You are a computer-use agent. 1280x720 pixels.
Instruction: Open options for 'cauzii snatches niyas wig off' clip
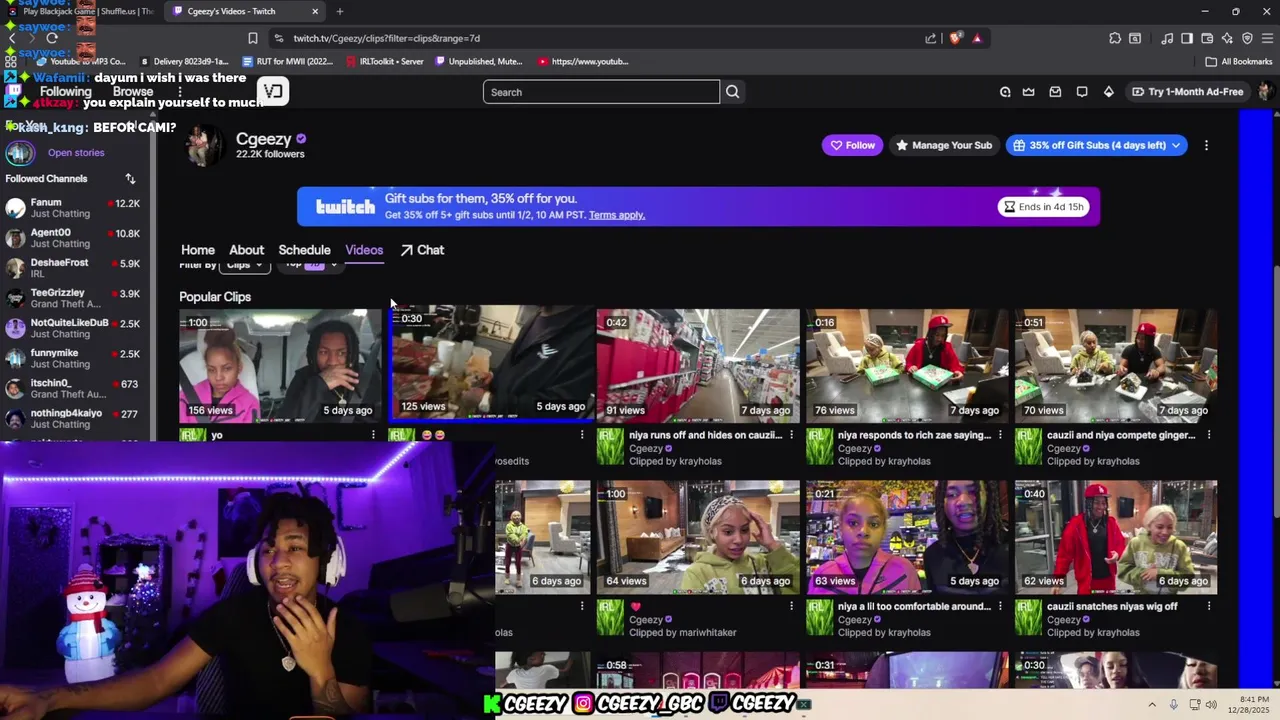click(x=1209, y=606)
